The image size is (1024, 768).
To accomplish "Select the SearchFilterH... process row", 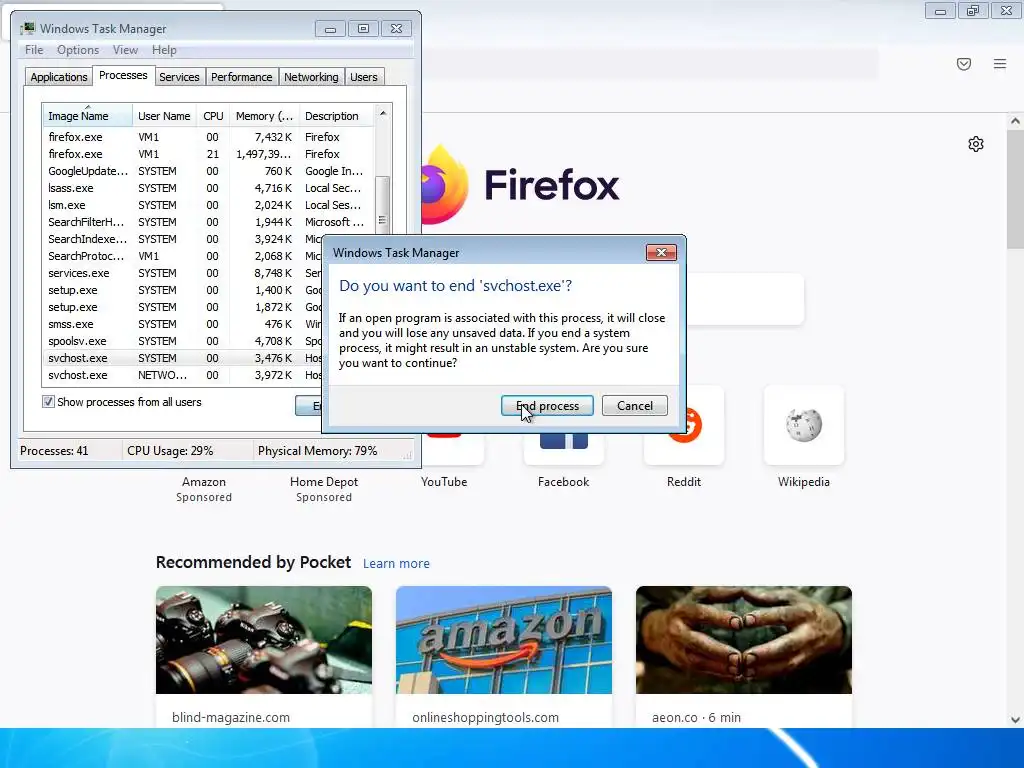I will coord(208,222).
